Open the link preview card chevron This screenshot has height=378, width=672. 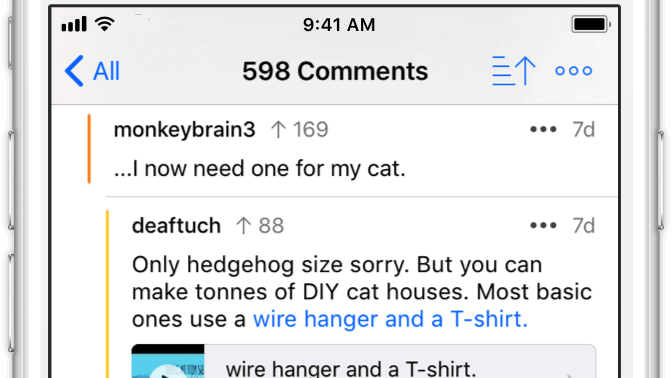[570, 375]
